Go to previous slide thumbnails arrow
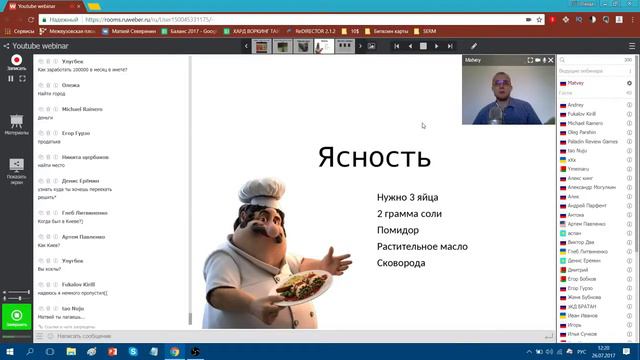Viewport: 640px width, 360px height. (x=246, y=46)
